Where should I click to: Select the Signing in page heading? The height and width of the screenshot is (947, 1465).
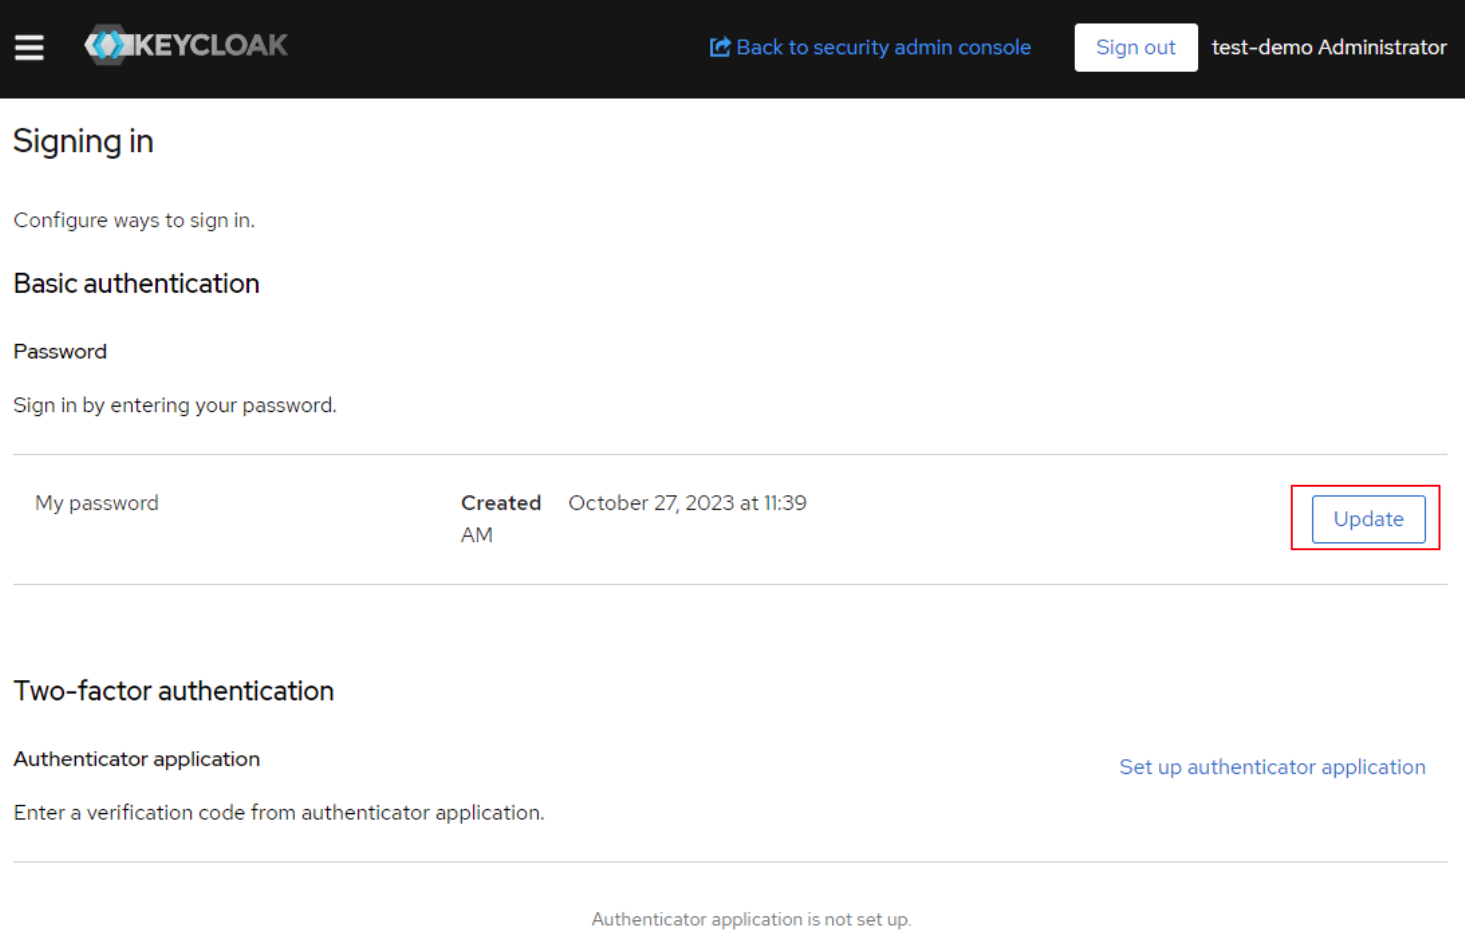tap(83, 141)
